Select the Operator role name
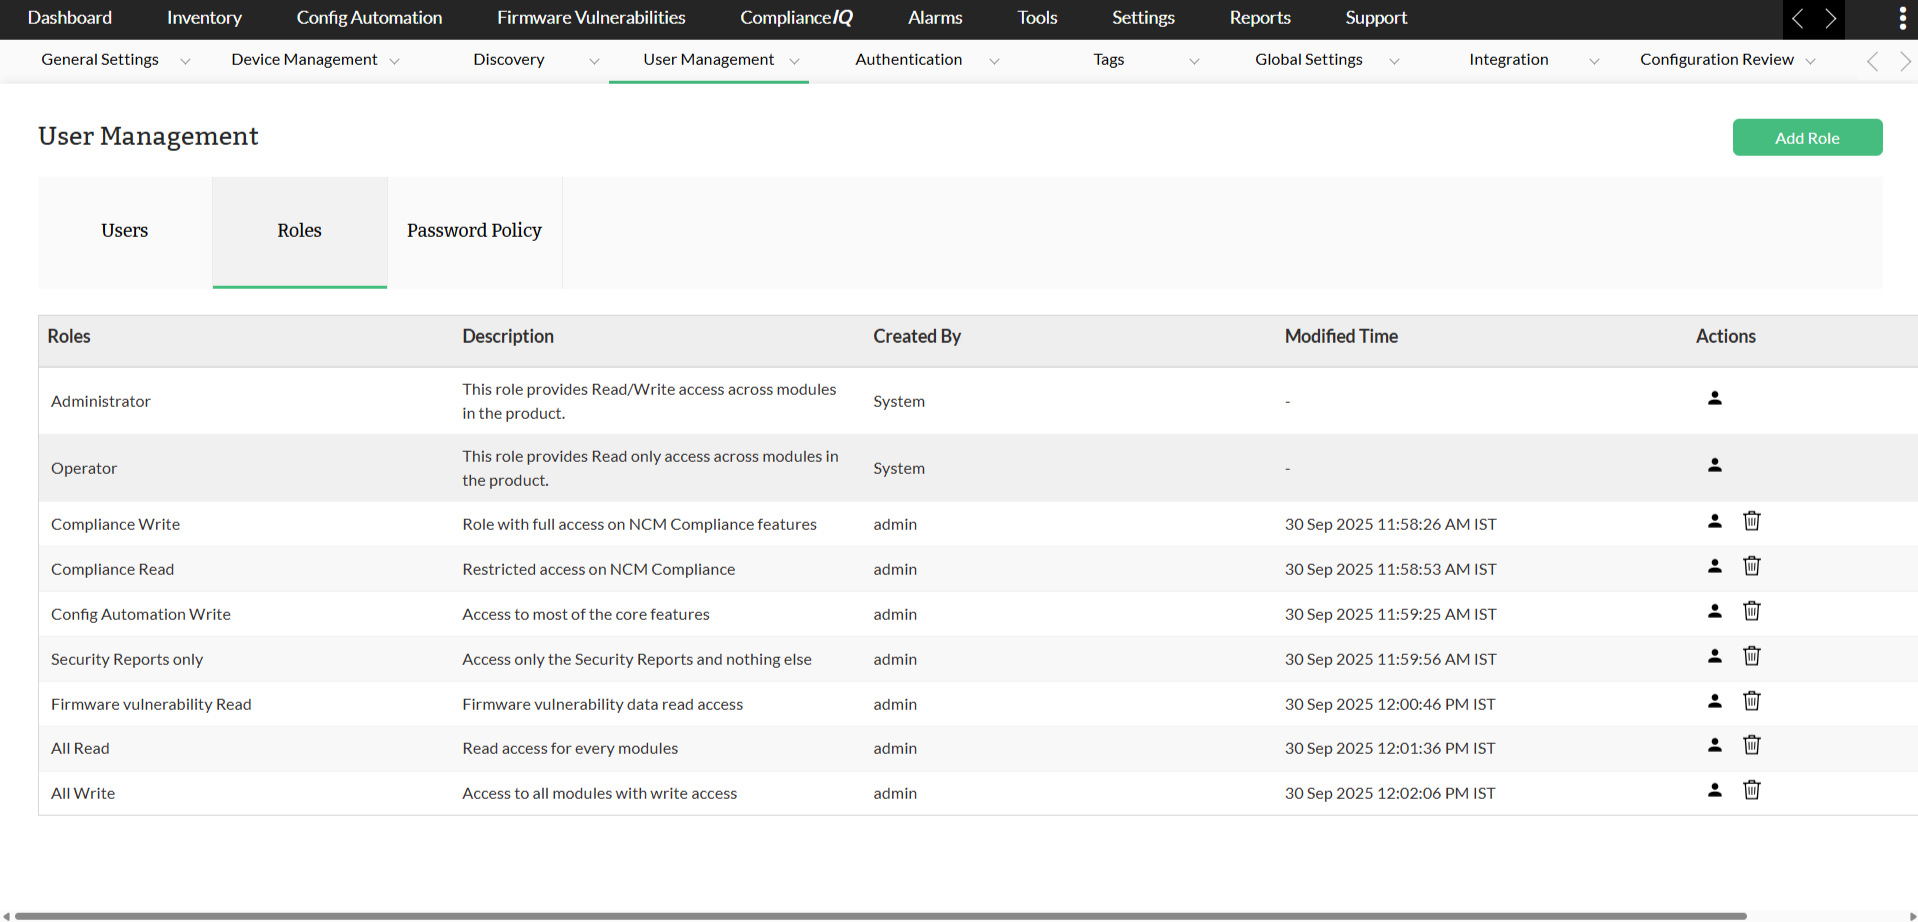 84,468
